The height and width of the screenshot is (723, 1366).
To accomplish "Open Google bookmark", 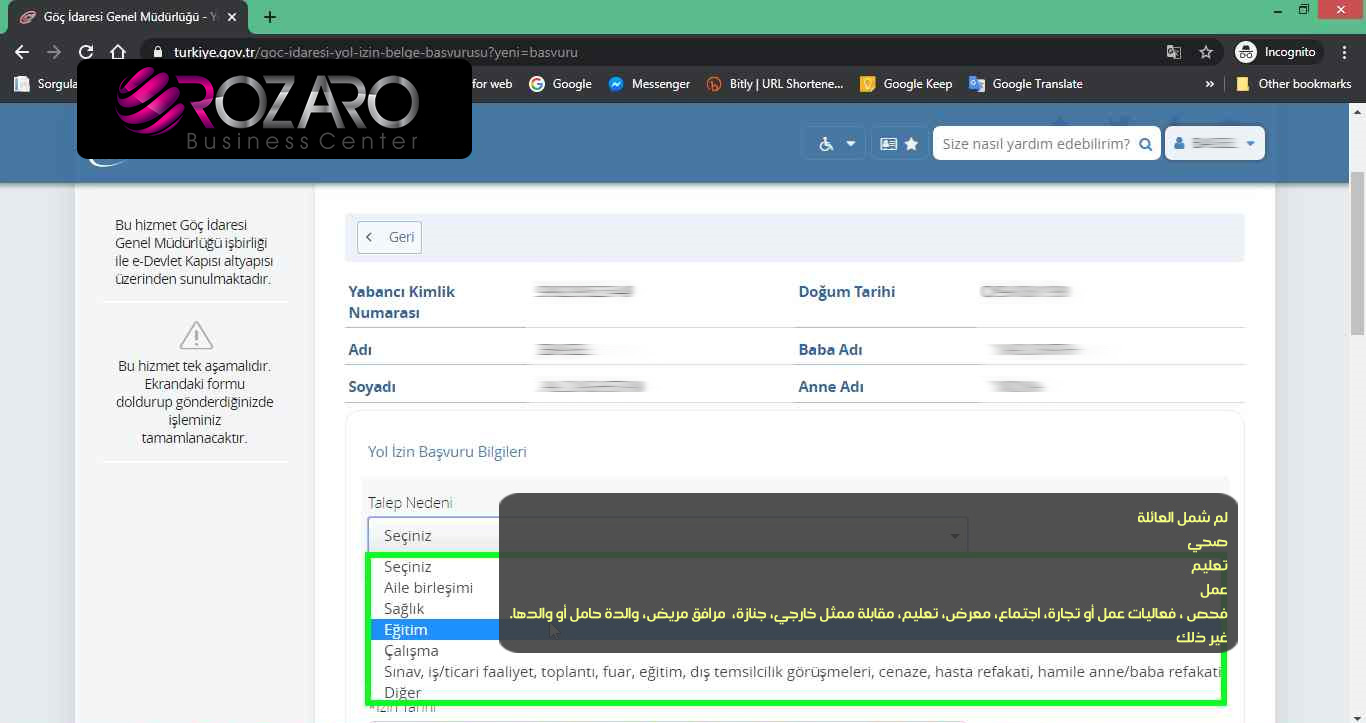I will click(x=560, y=84).
